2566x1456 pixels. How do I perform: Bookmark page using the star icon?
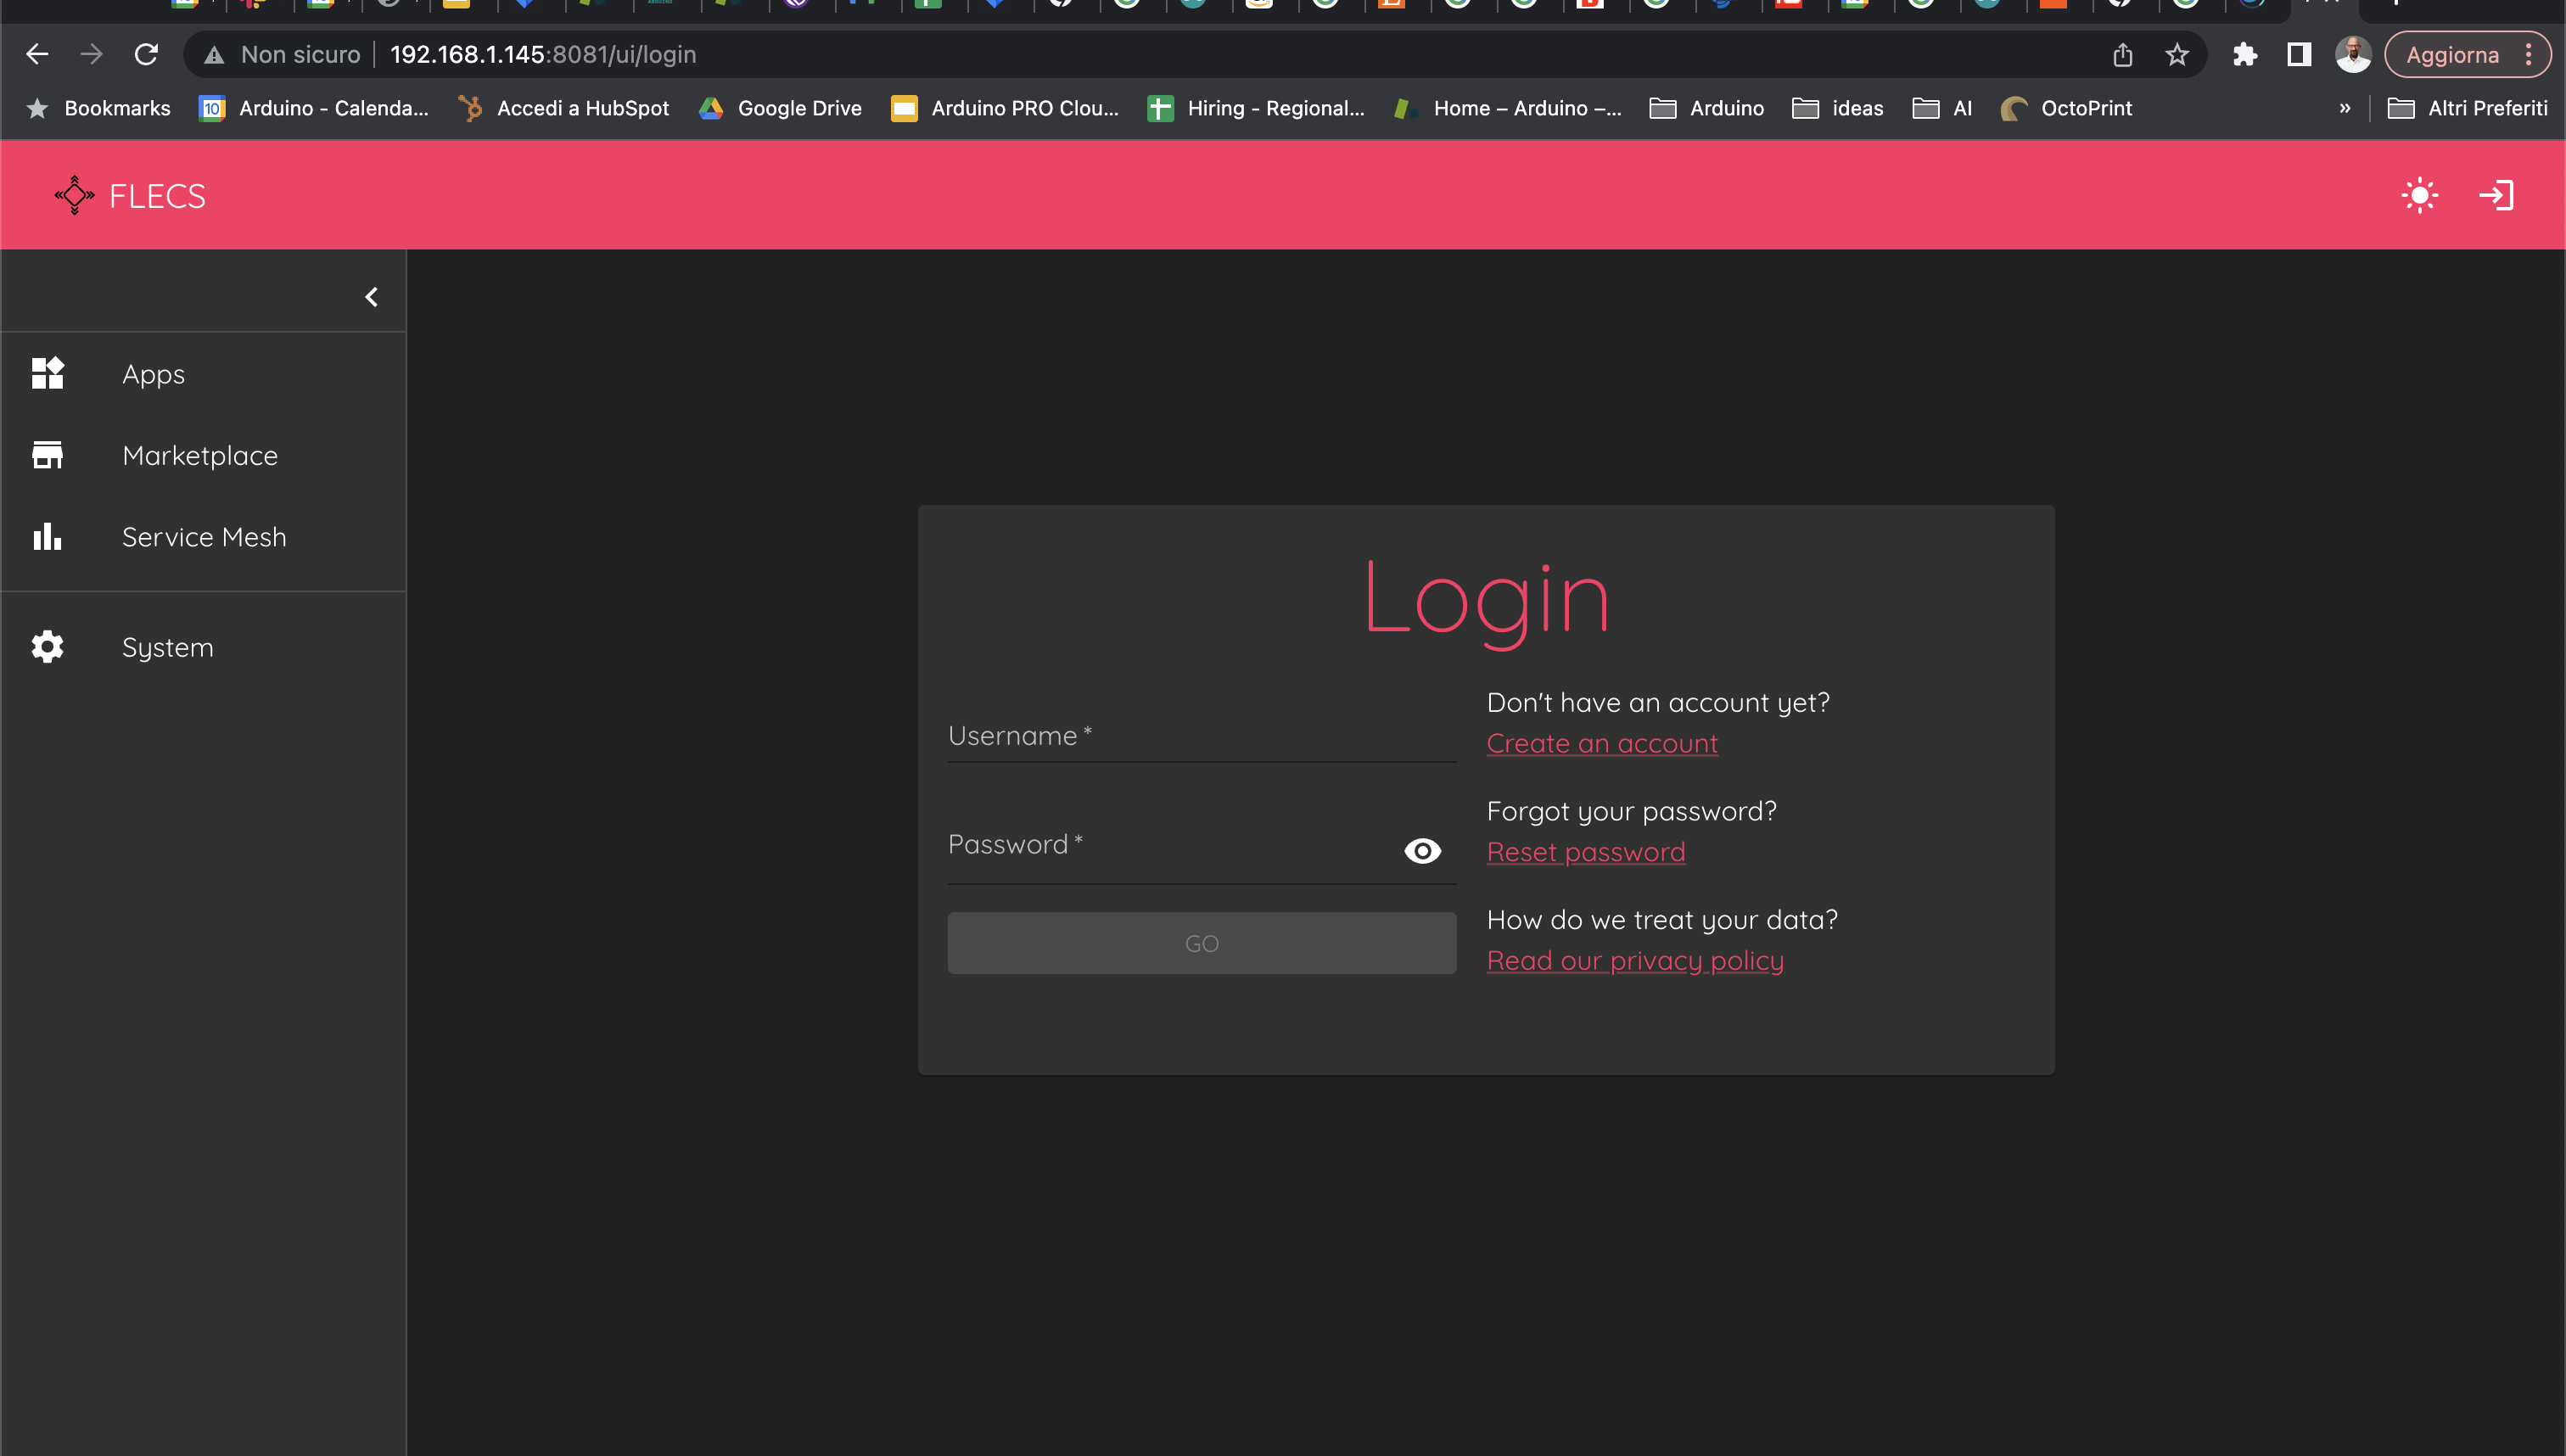(2176, 54)
